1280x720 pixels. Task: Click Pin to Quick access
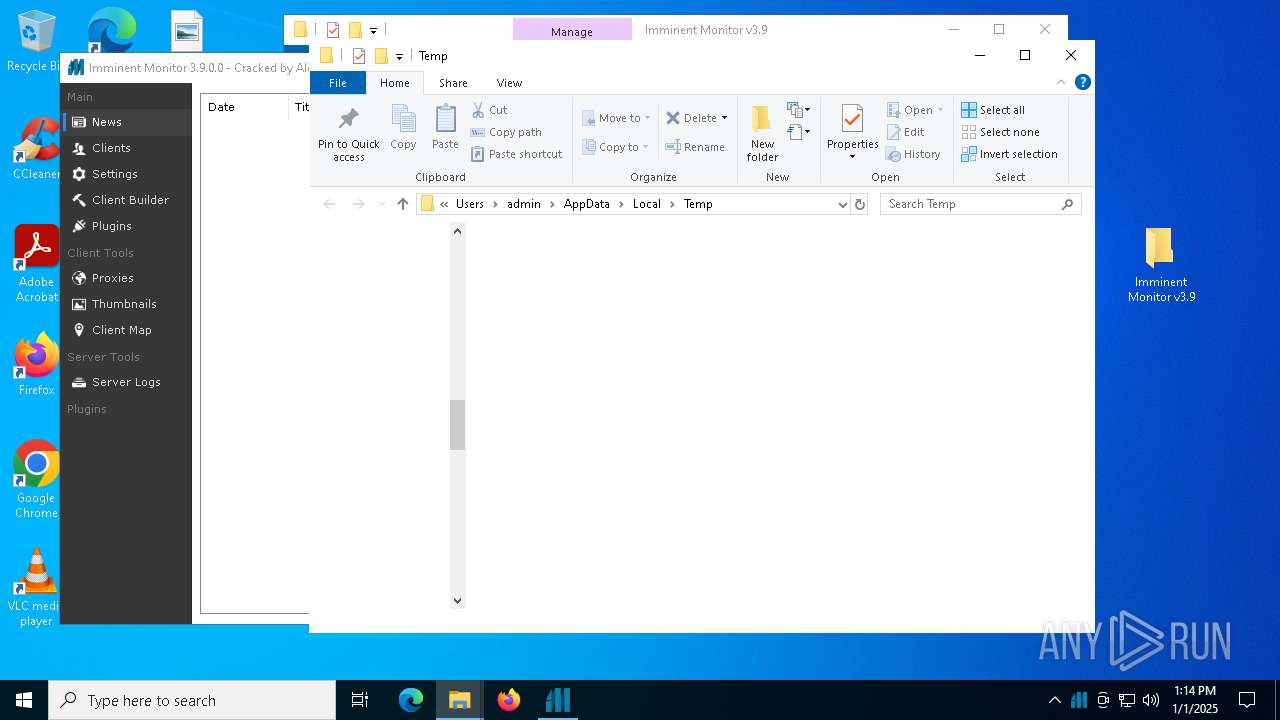pyautogui.click(x=348, y=133)
